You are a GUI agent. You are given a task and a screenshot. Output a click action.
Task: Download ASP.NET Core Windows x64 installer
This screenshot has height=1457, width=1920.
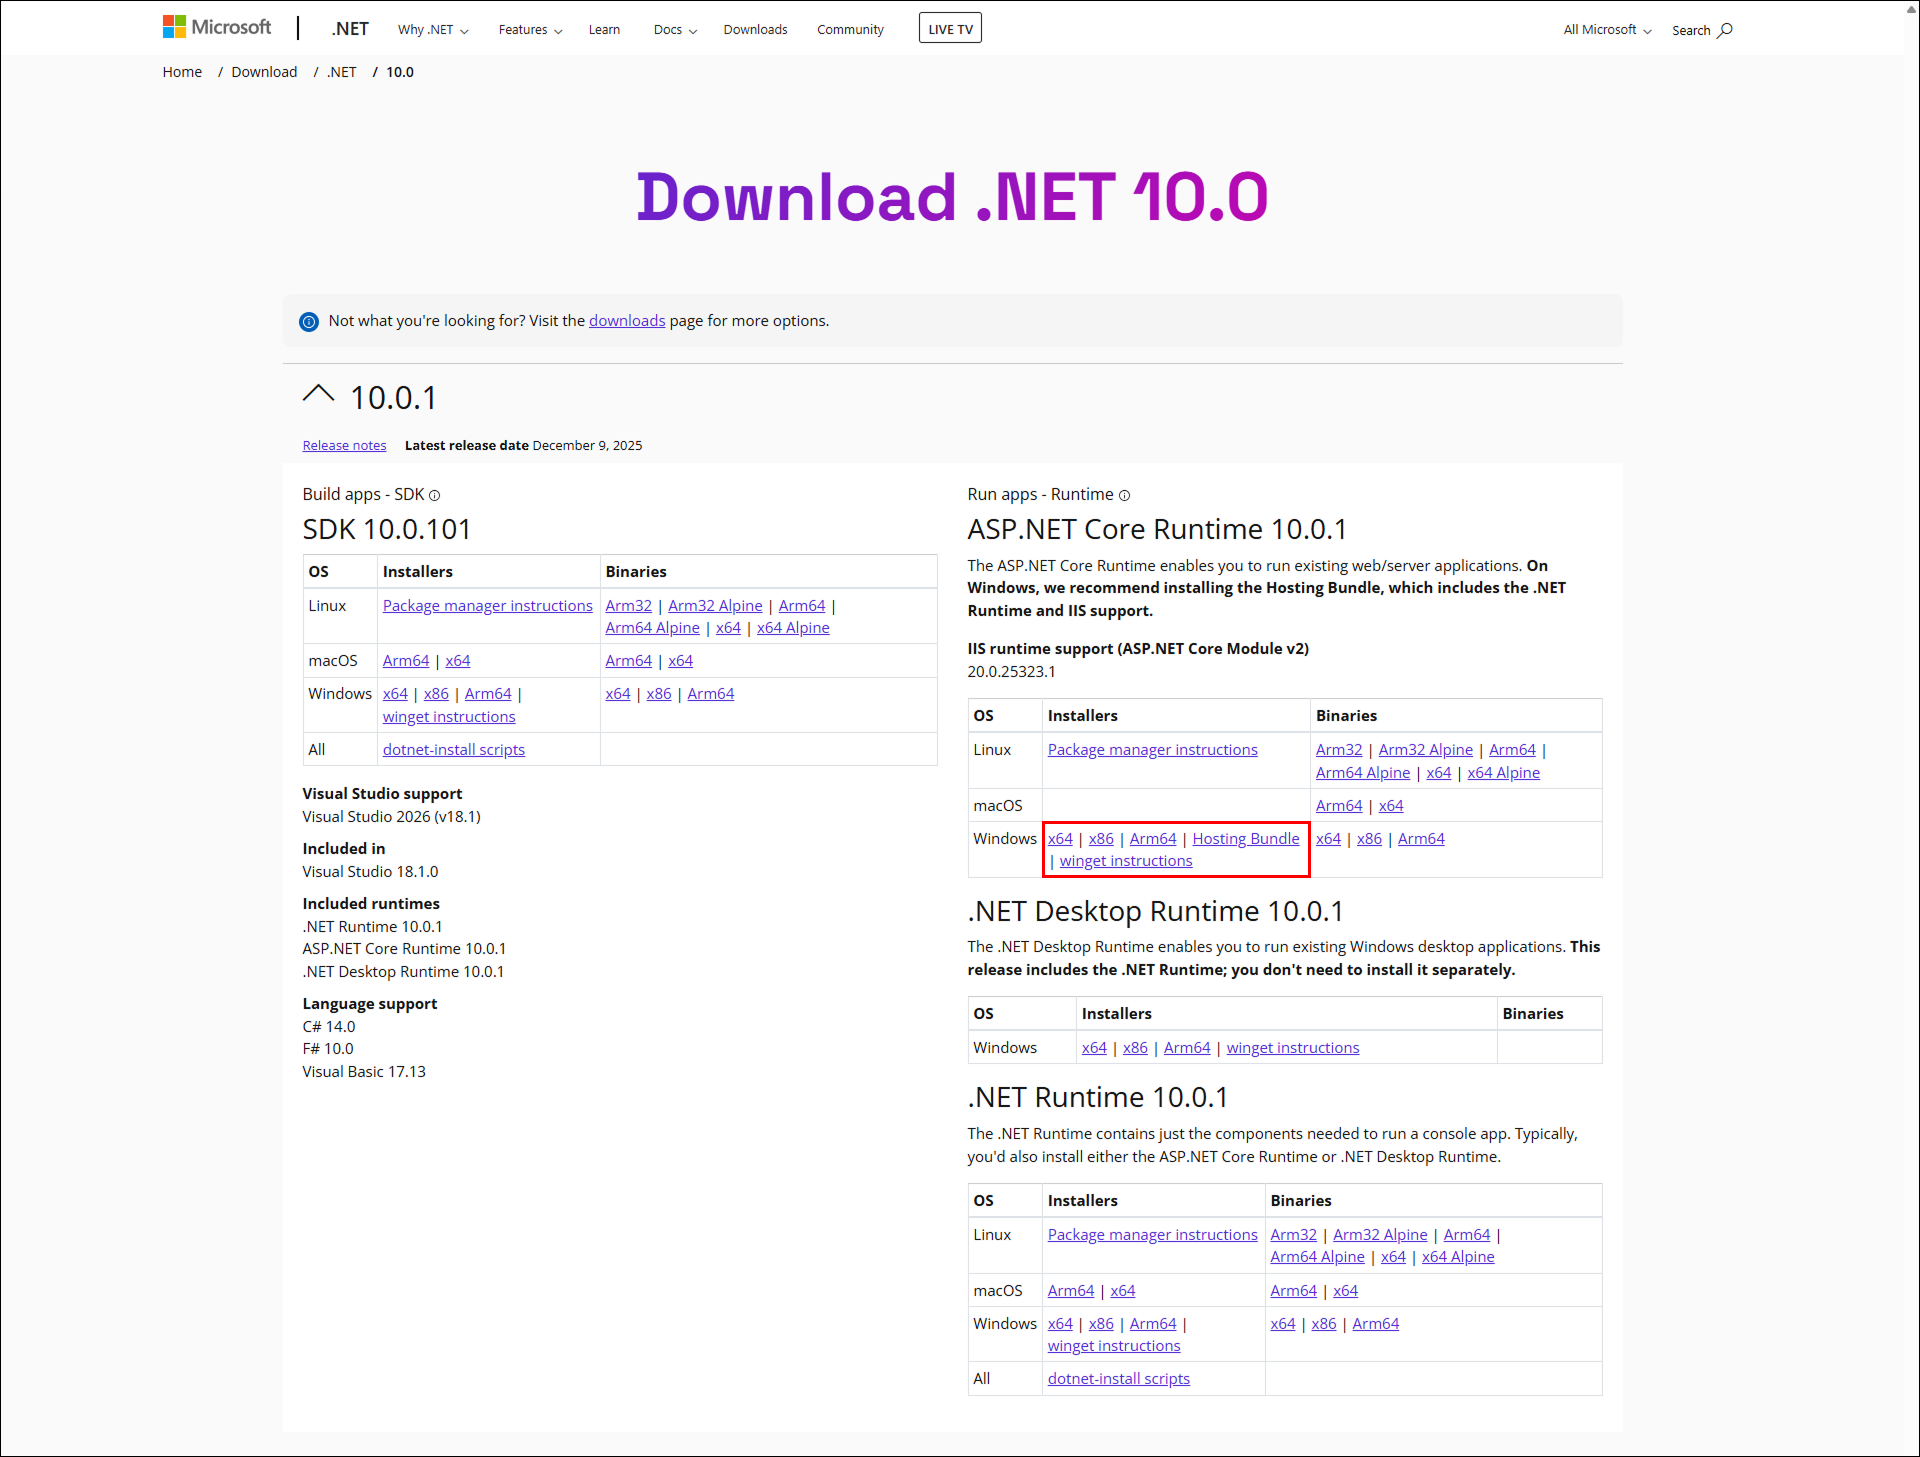point(1060,839)
